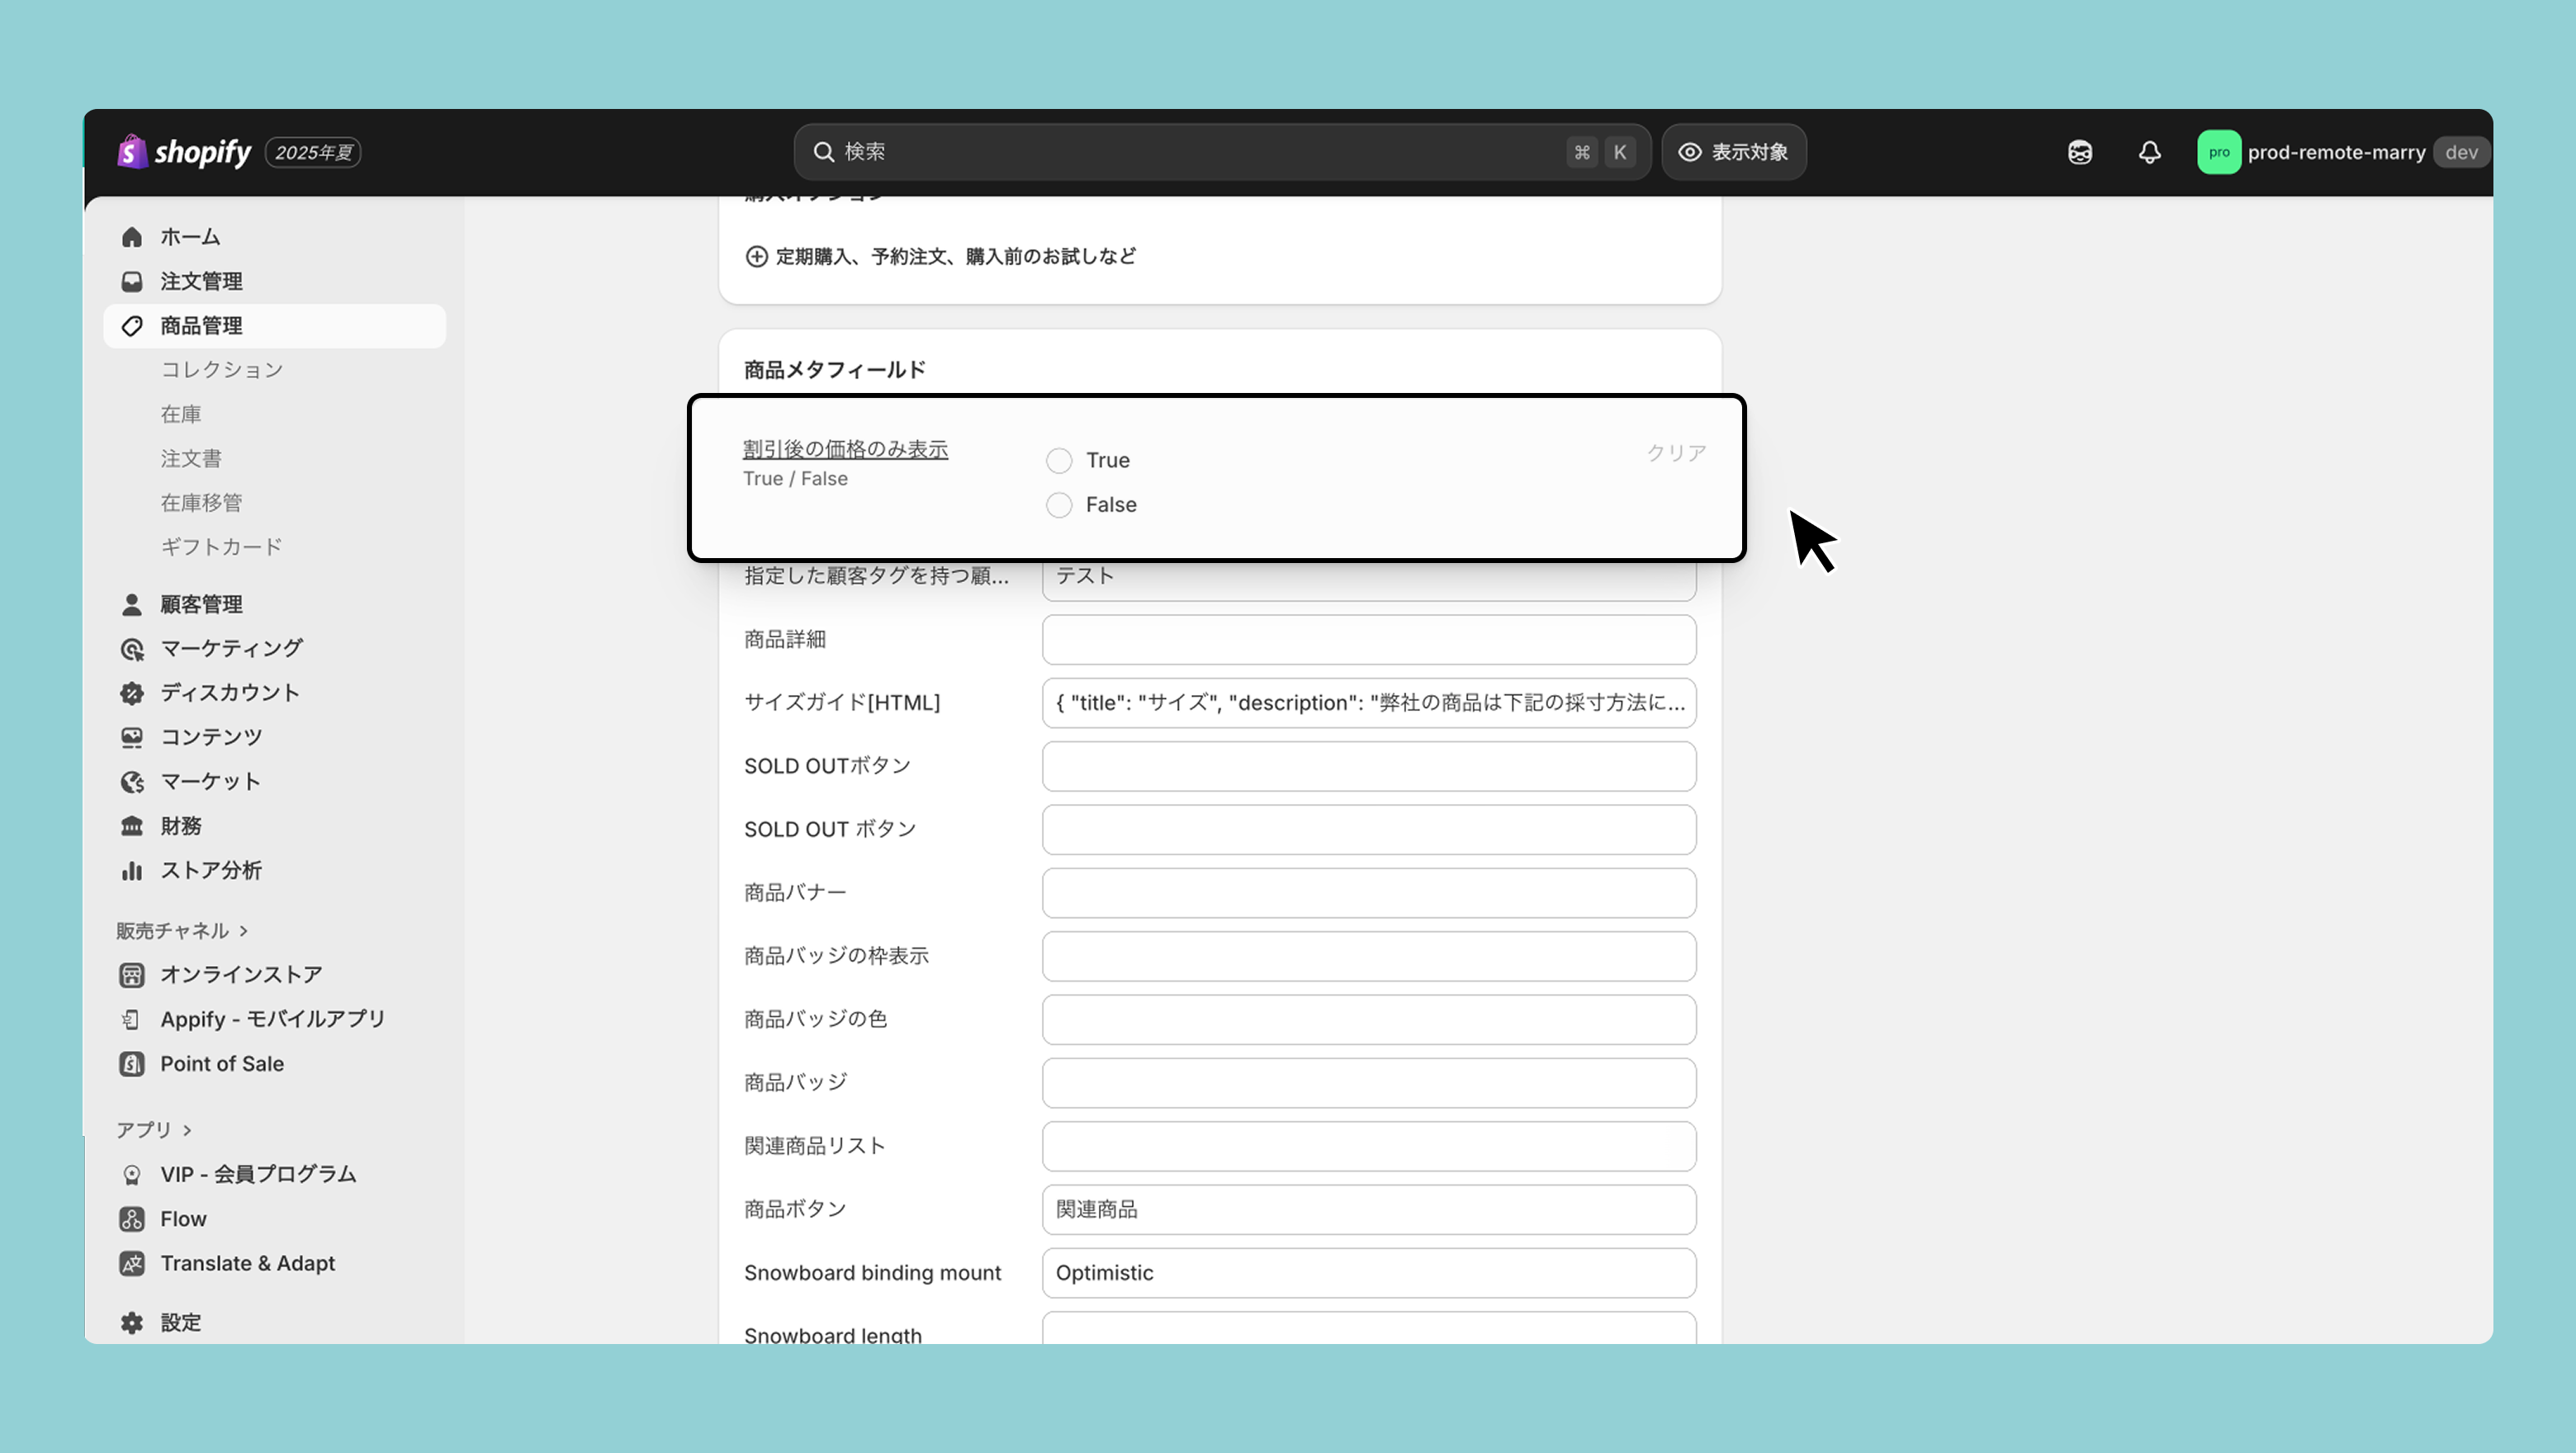The image size is (2576, 1453).
Task: Go to 在庫 submenu item
Action: click(x=181, y=414)
